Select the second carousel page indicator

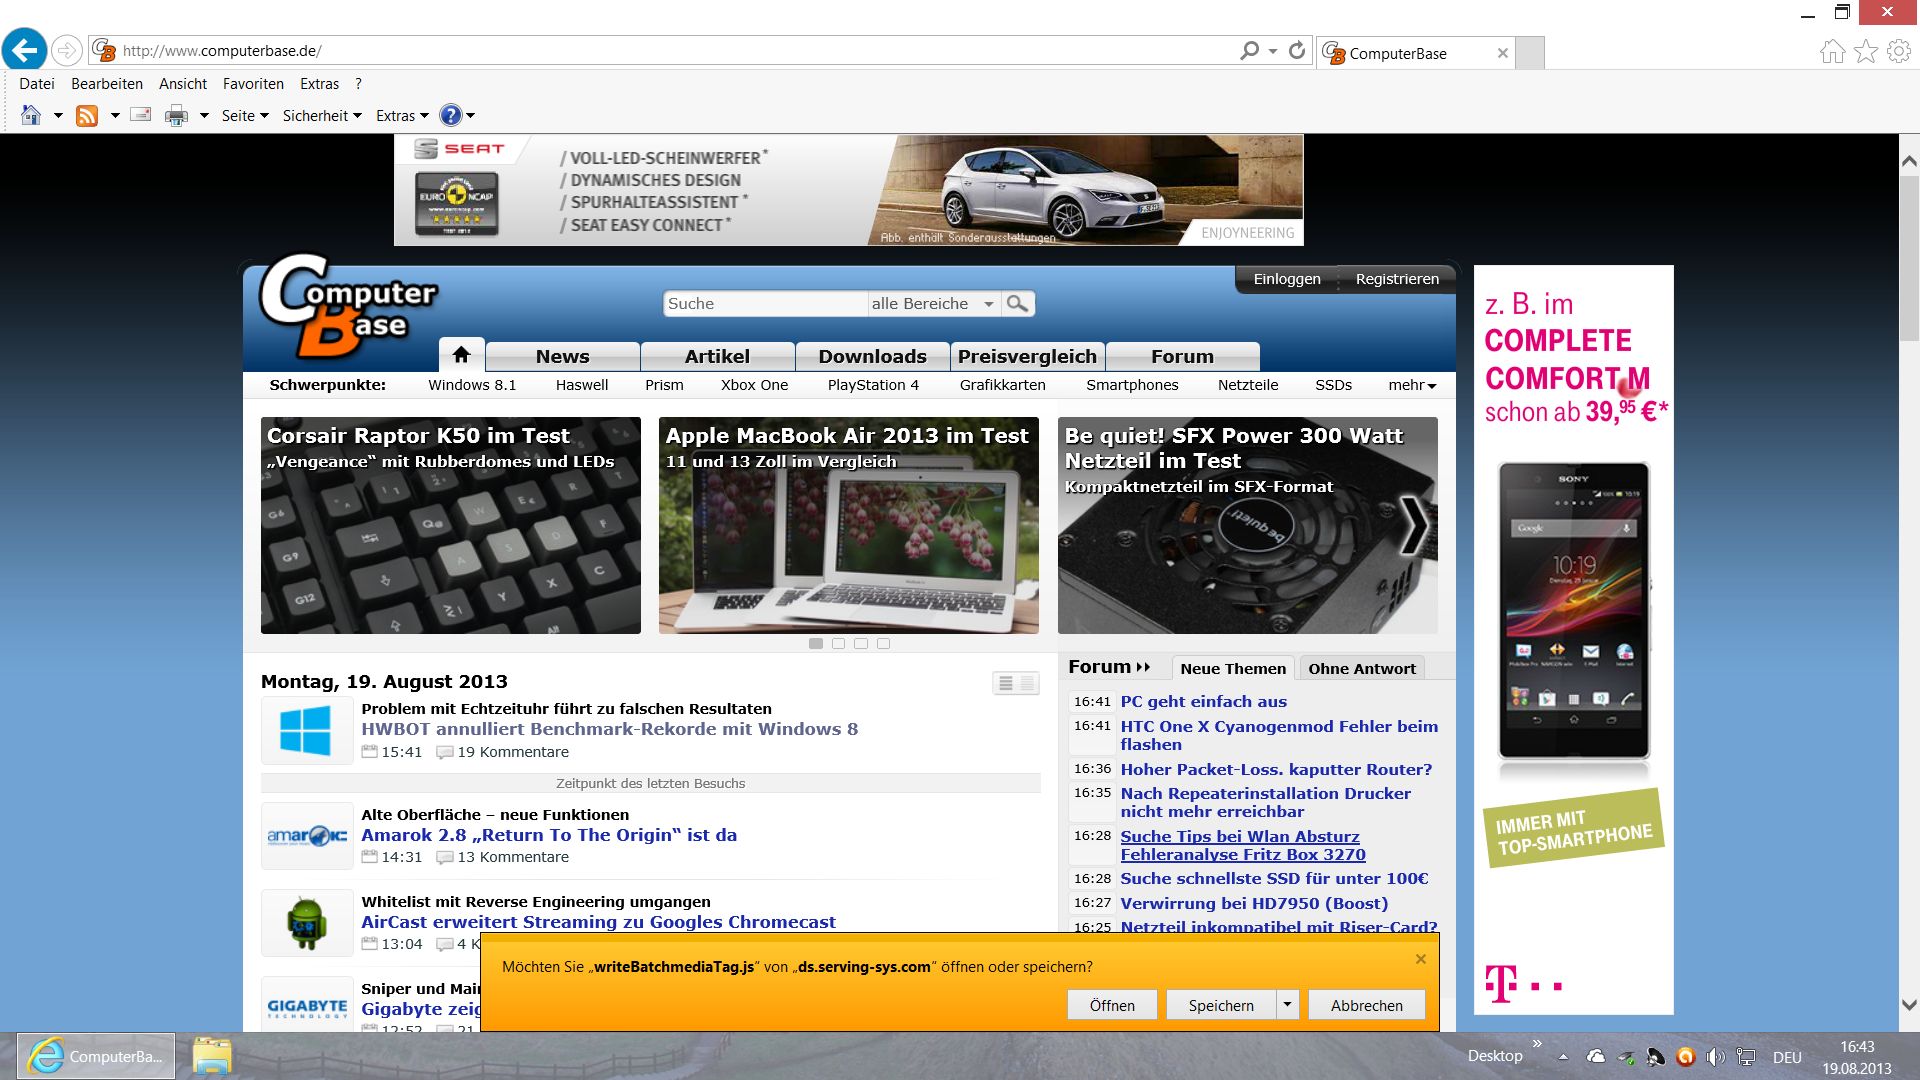pyautogui.click(x=838, y=644)
